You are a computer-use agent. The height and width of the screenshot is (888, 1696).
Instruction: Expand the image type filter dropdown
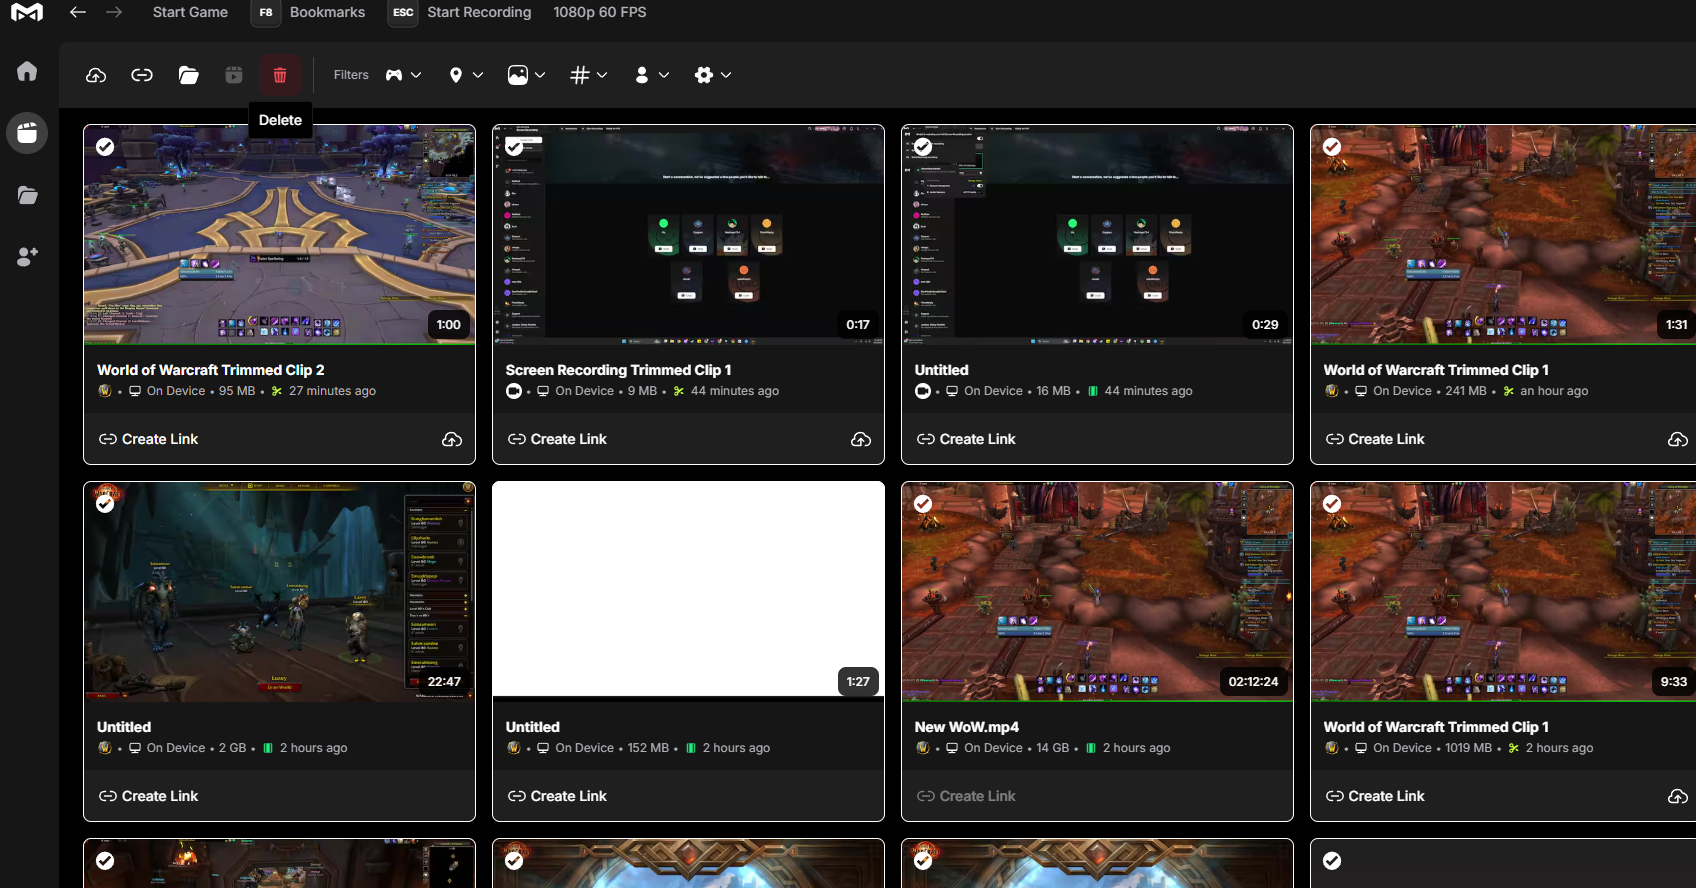coord(527,75)
